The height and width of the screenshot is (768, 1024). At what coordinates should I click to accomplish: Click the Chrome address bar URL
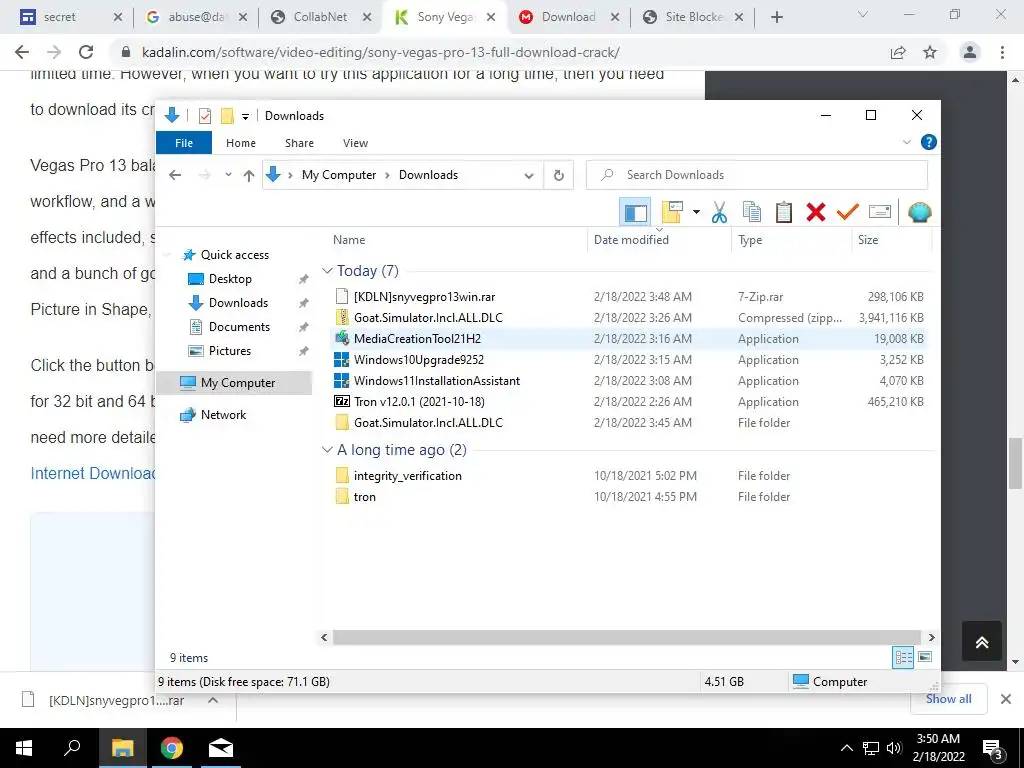381,52
